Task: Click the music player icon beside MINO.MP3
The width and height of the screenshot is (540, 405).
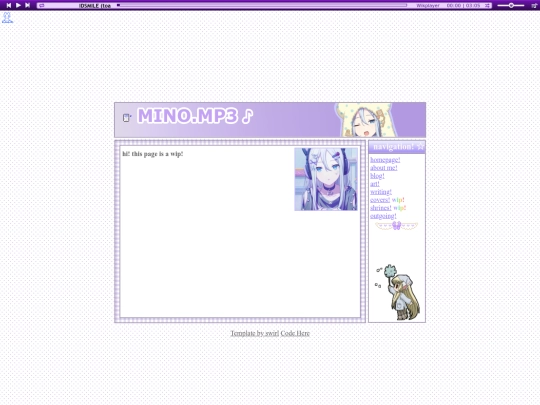Action: (127, 118)
